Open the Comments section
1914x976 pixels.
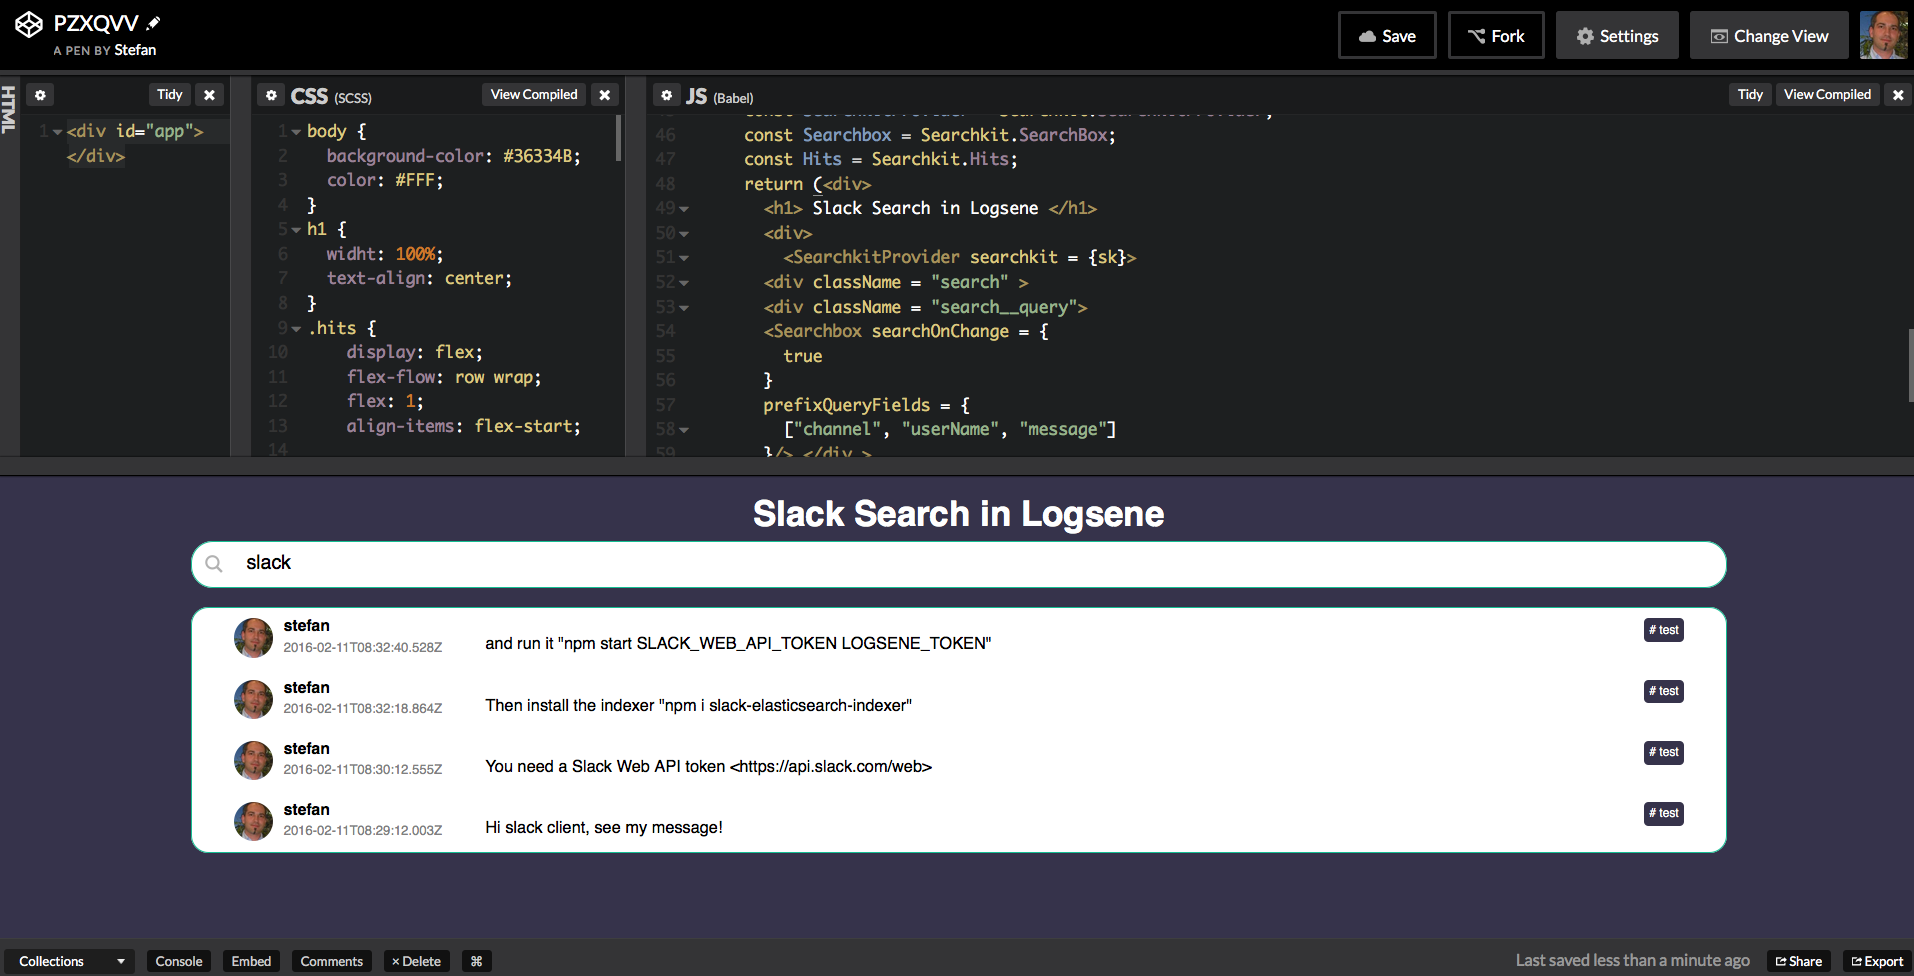(x=332, y=961)
